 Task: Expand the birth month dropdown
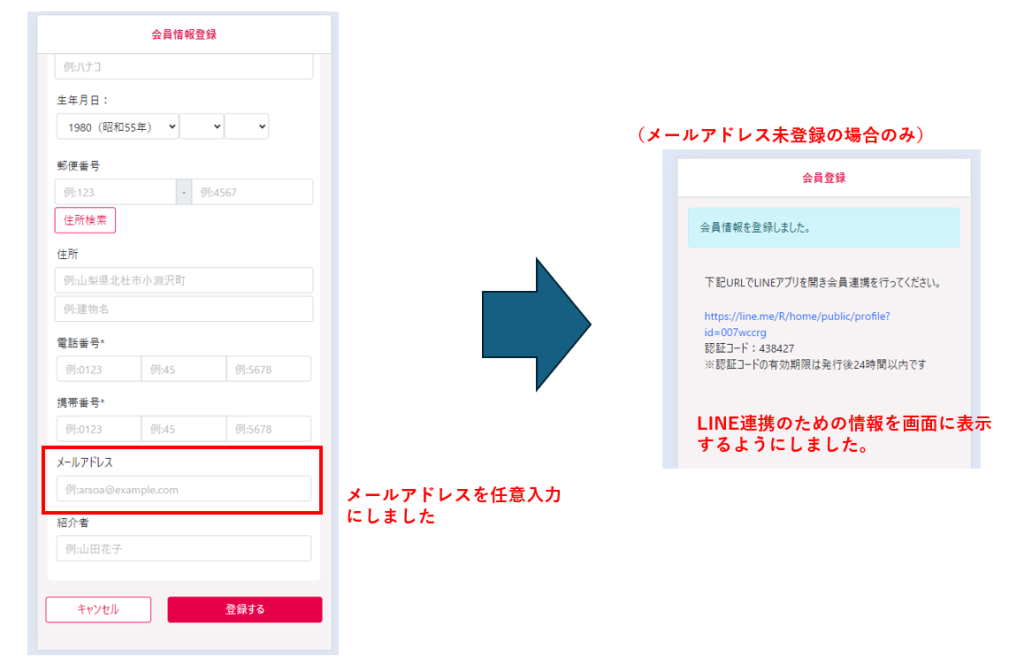pos(201,127)
